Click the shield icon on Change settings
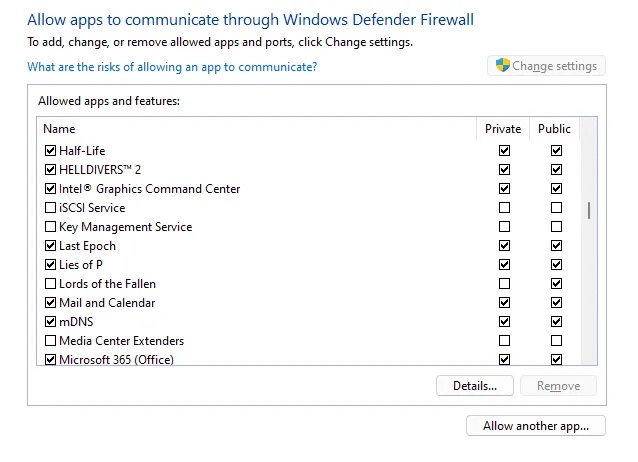638x462 pixels. click(x=503, y=66)
